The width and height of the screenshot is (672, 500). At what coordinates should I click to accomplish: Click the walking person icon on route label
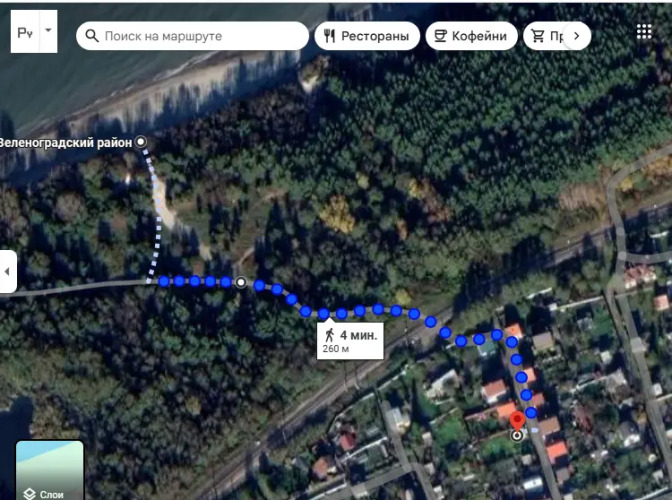click(329, 335)
